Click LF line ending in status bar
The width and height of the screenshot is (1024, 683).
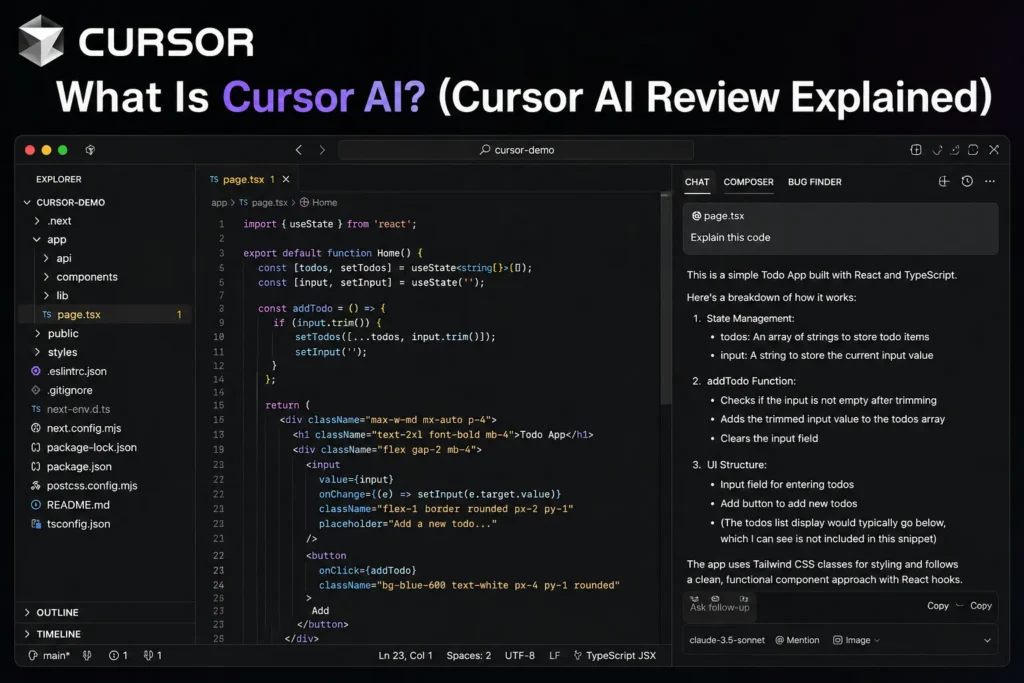click(554, 655)
